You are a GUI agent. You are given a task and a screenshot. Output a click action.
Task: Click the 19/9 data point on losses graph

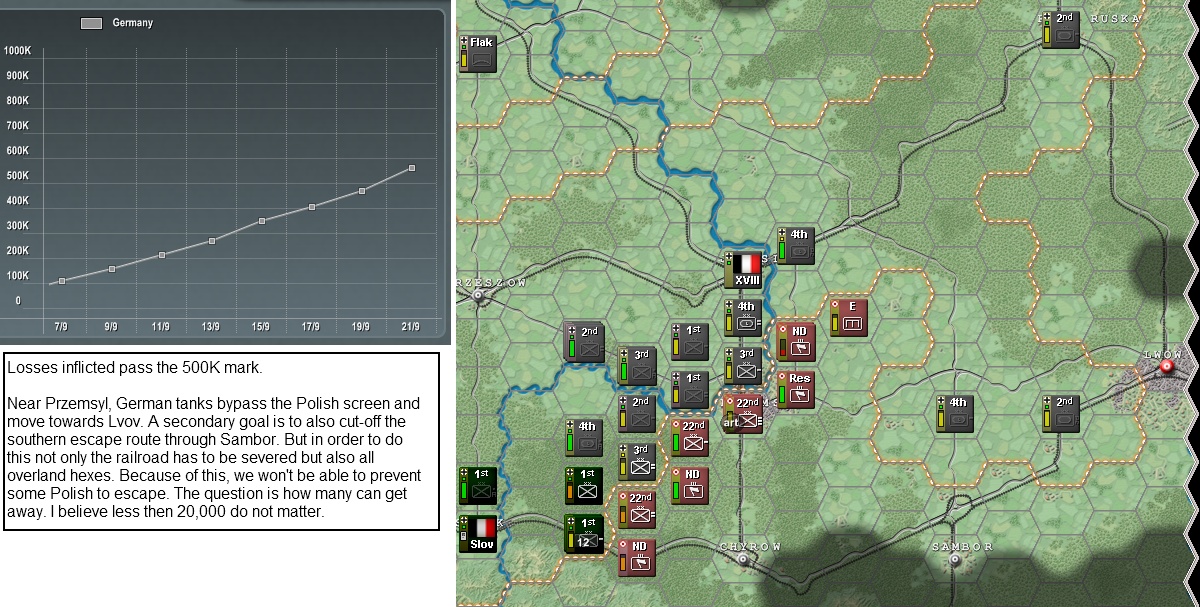pos(362,191)
